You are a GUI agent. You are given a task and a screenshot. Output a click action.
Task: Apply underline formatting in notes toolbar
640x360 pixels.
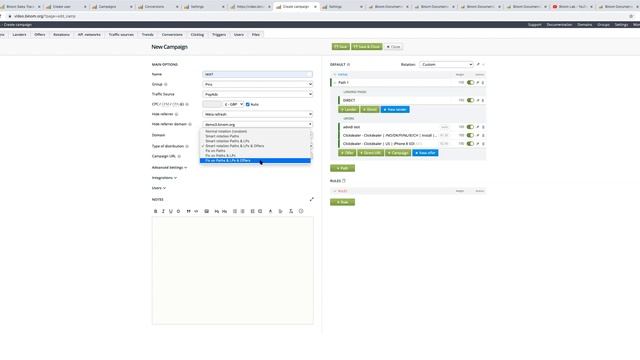tap(171, 211)
